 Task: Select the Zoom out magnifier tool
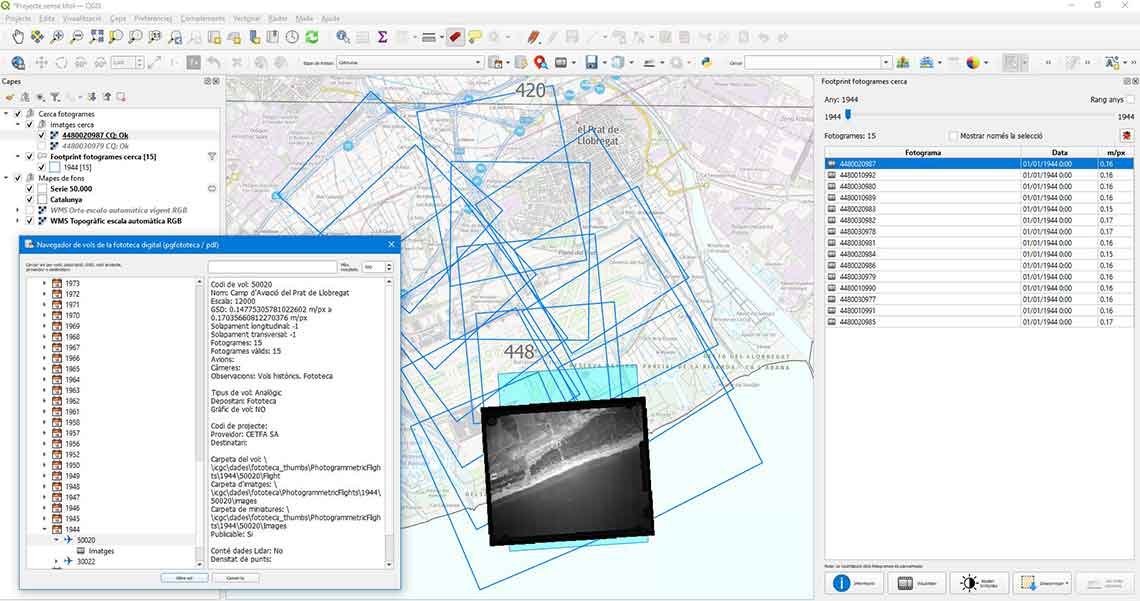click(x=76, y=37)
